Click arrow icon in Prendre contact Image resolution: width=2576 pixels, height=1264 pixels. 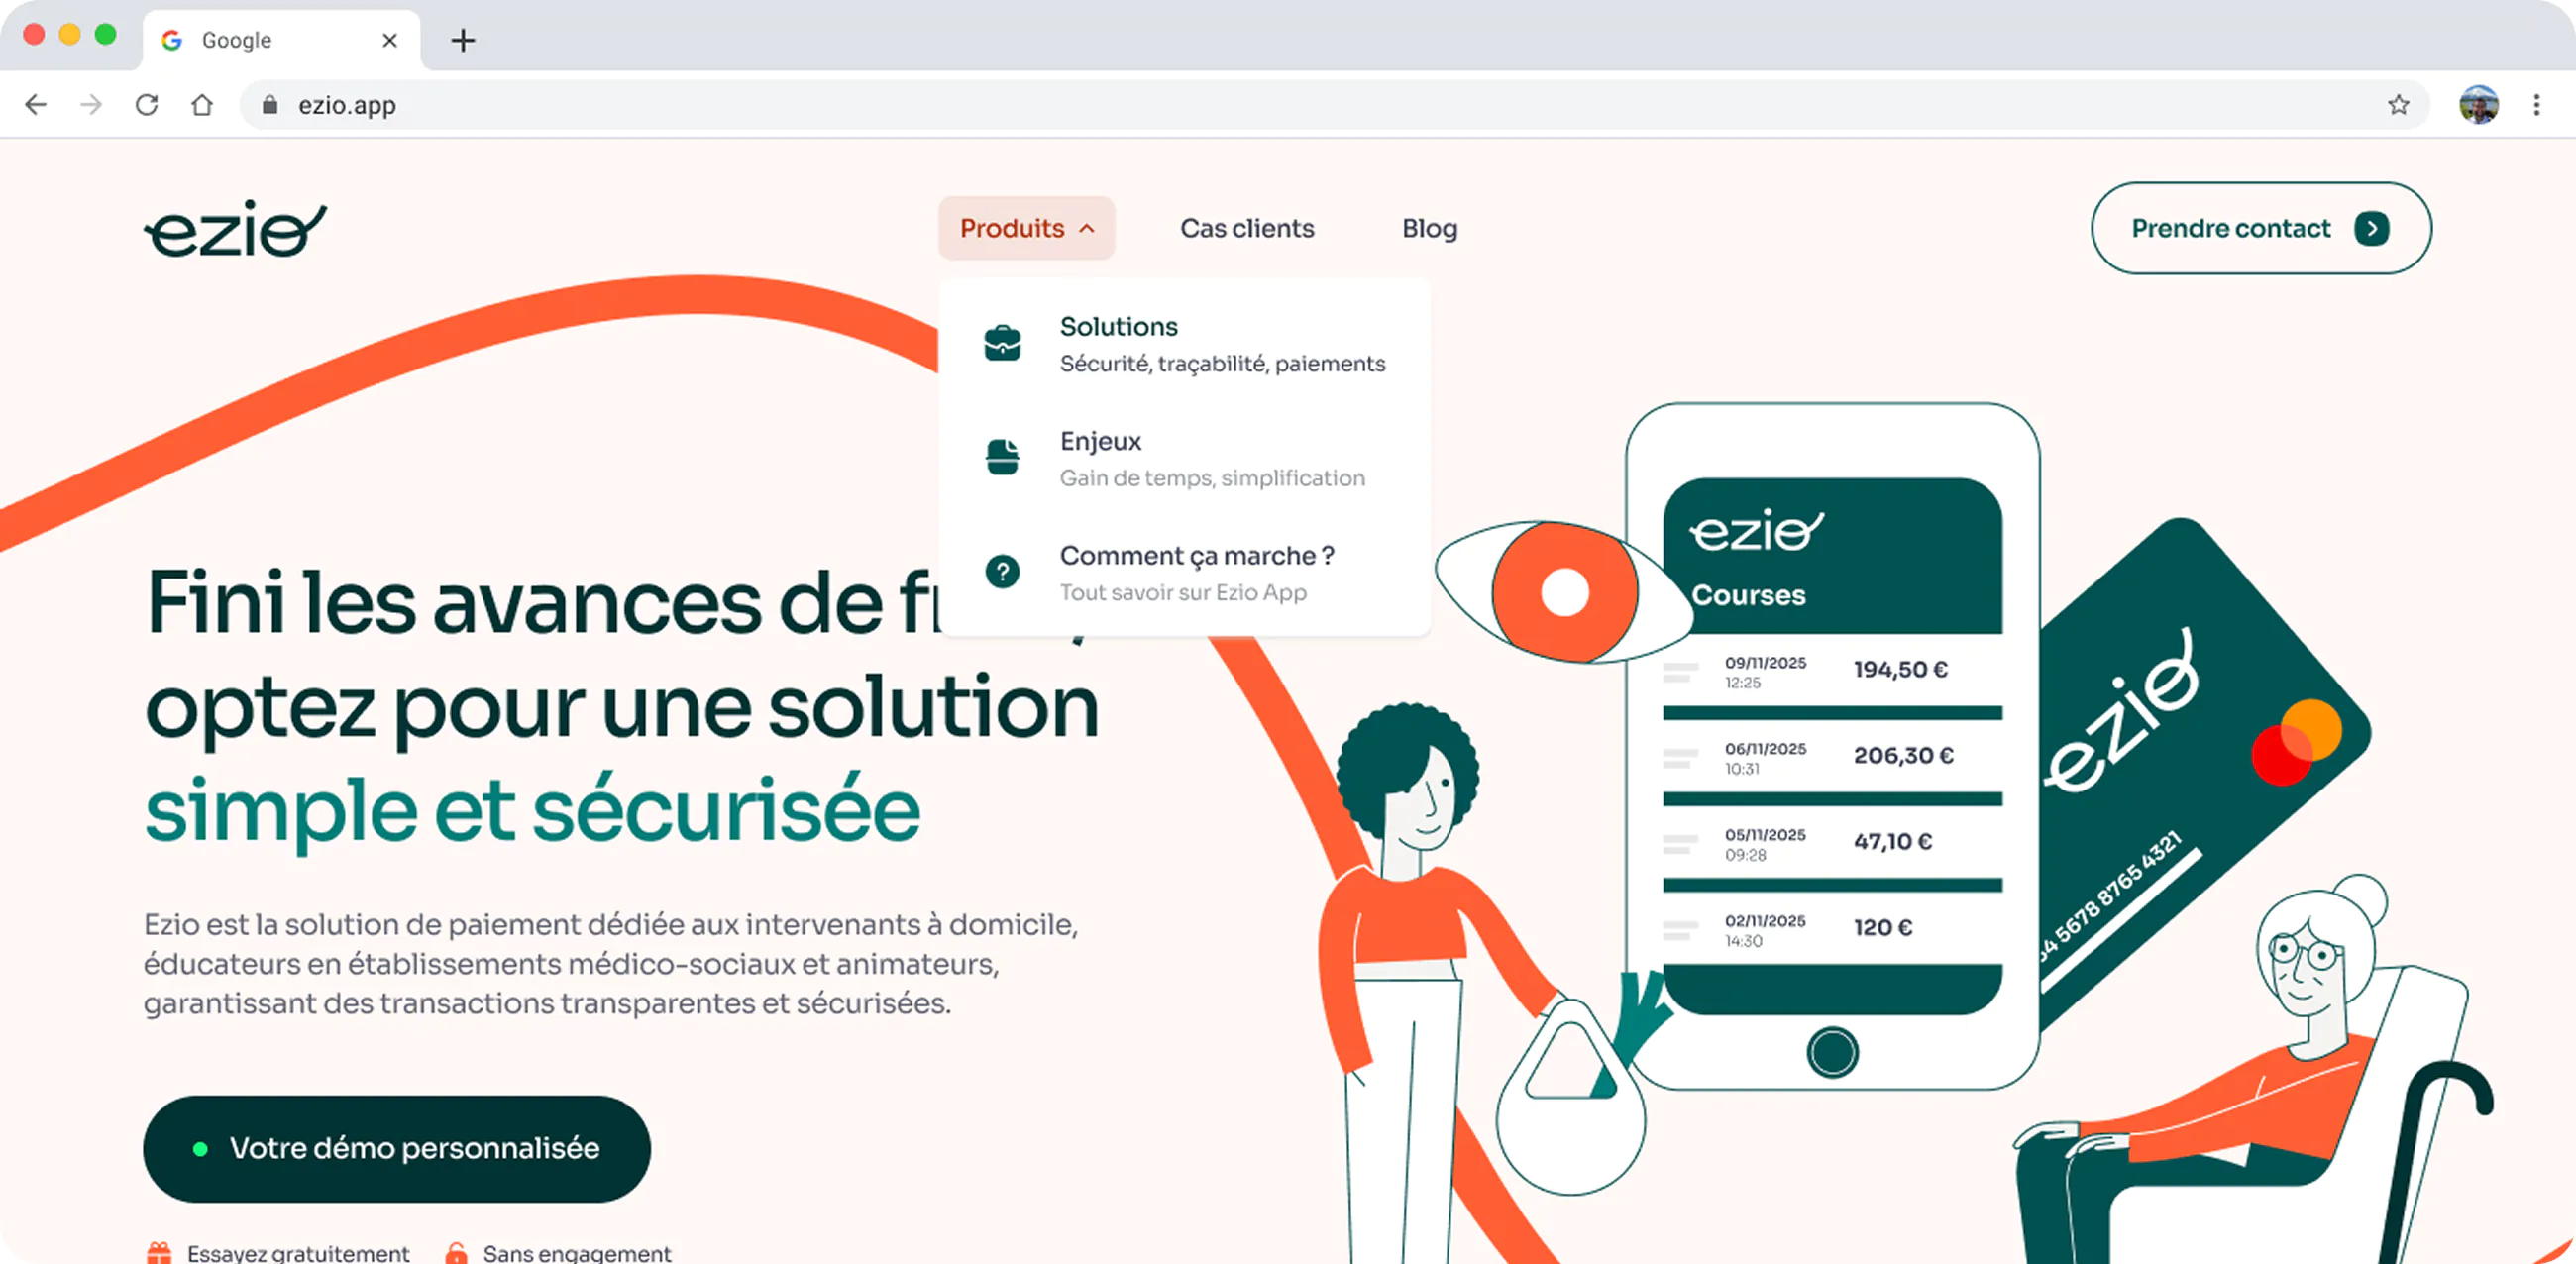(x=2371, y=228)
